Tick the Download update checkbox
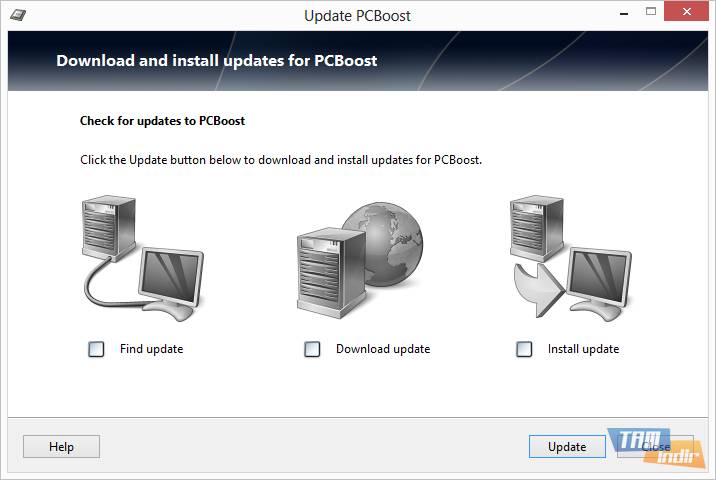 pyautogui.click(x=312, y=349)
